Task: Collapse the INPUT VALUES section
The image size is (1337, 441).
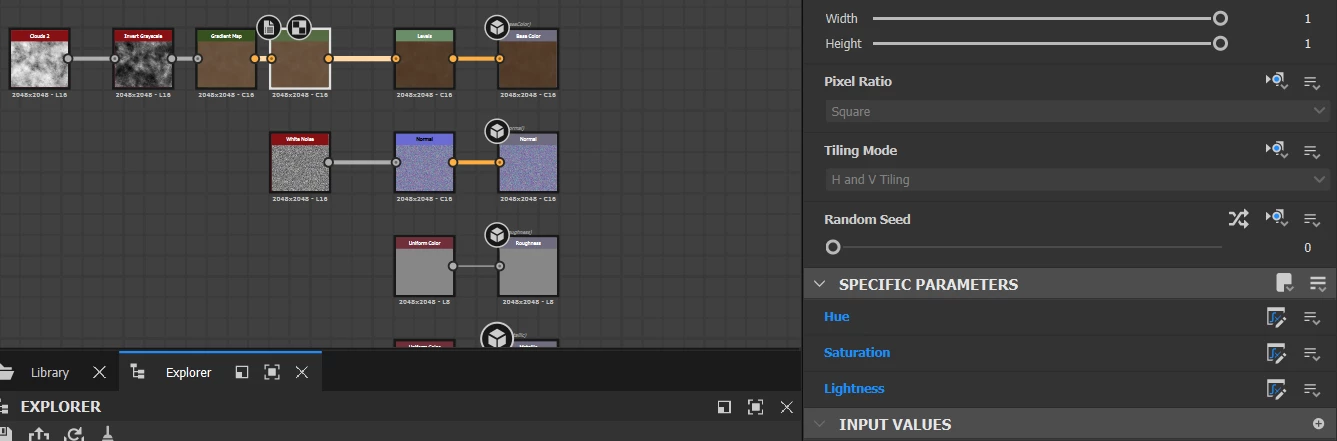Action: (819, 424)
